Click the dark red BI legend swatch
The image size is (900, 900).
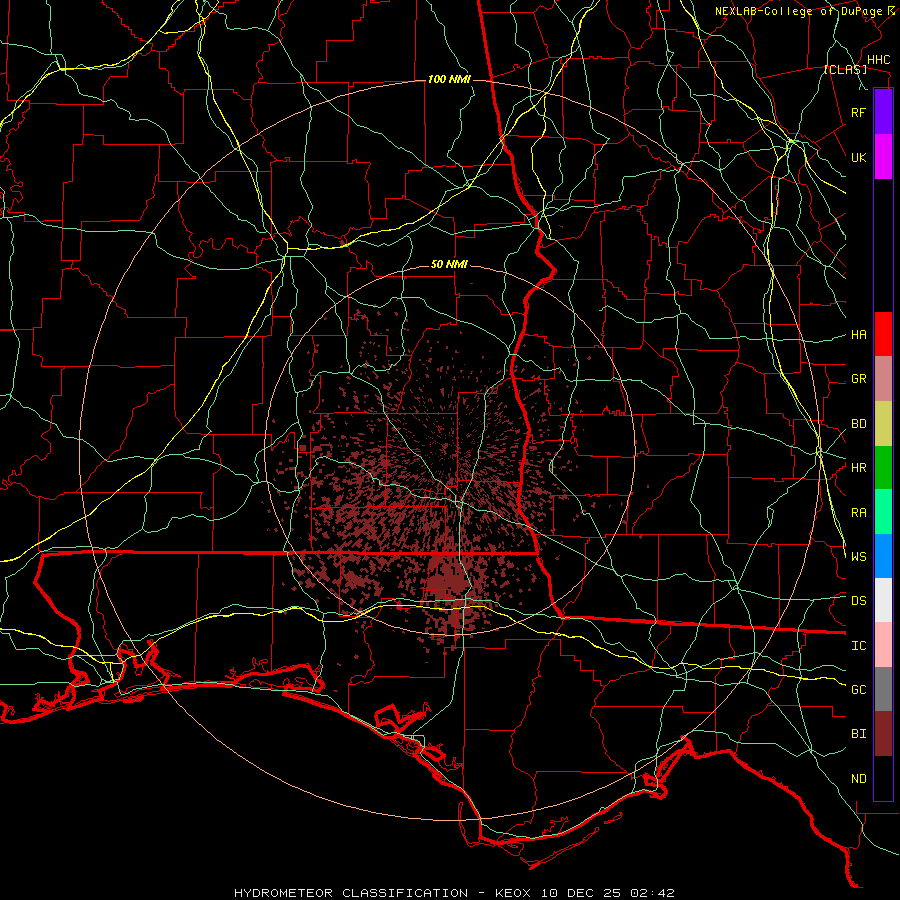883,734
